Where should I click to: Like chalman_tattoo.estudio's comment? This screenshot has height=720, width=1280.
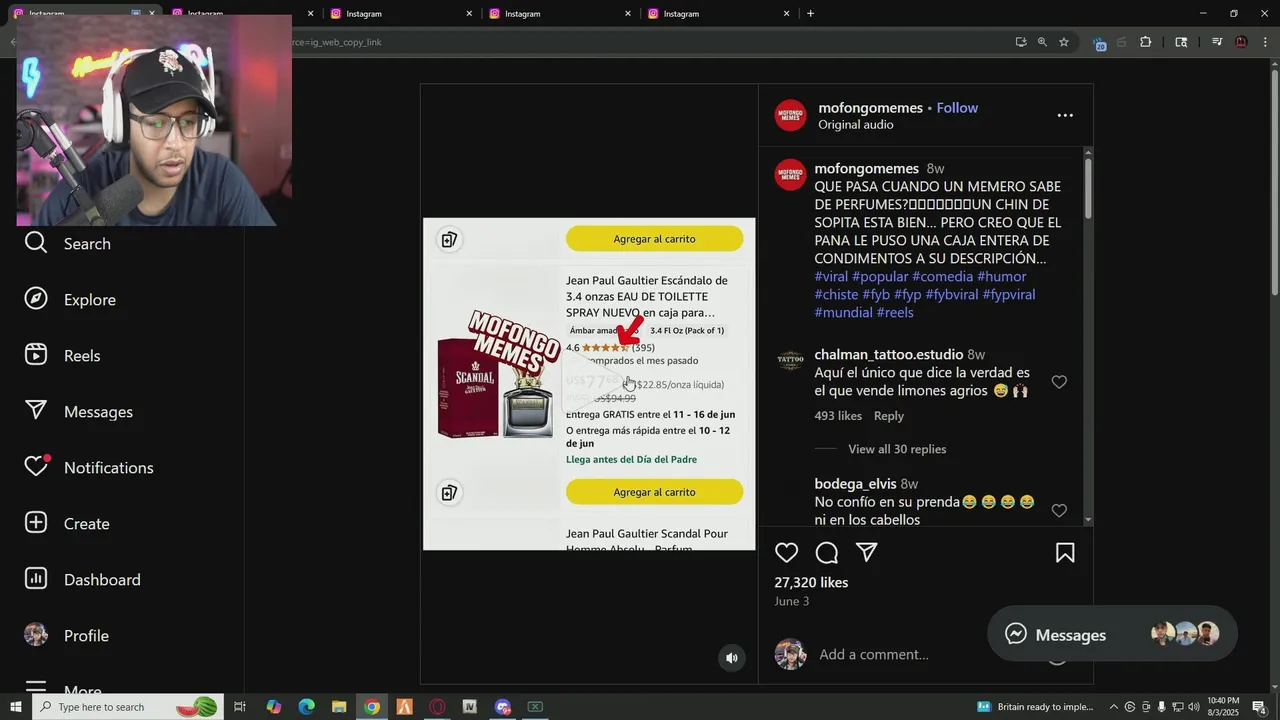click(x=1059, y=382)
